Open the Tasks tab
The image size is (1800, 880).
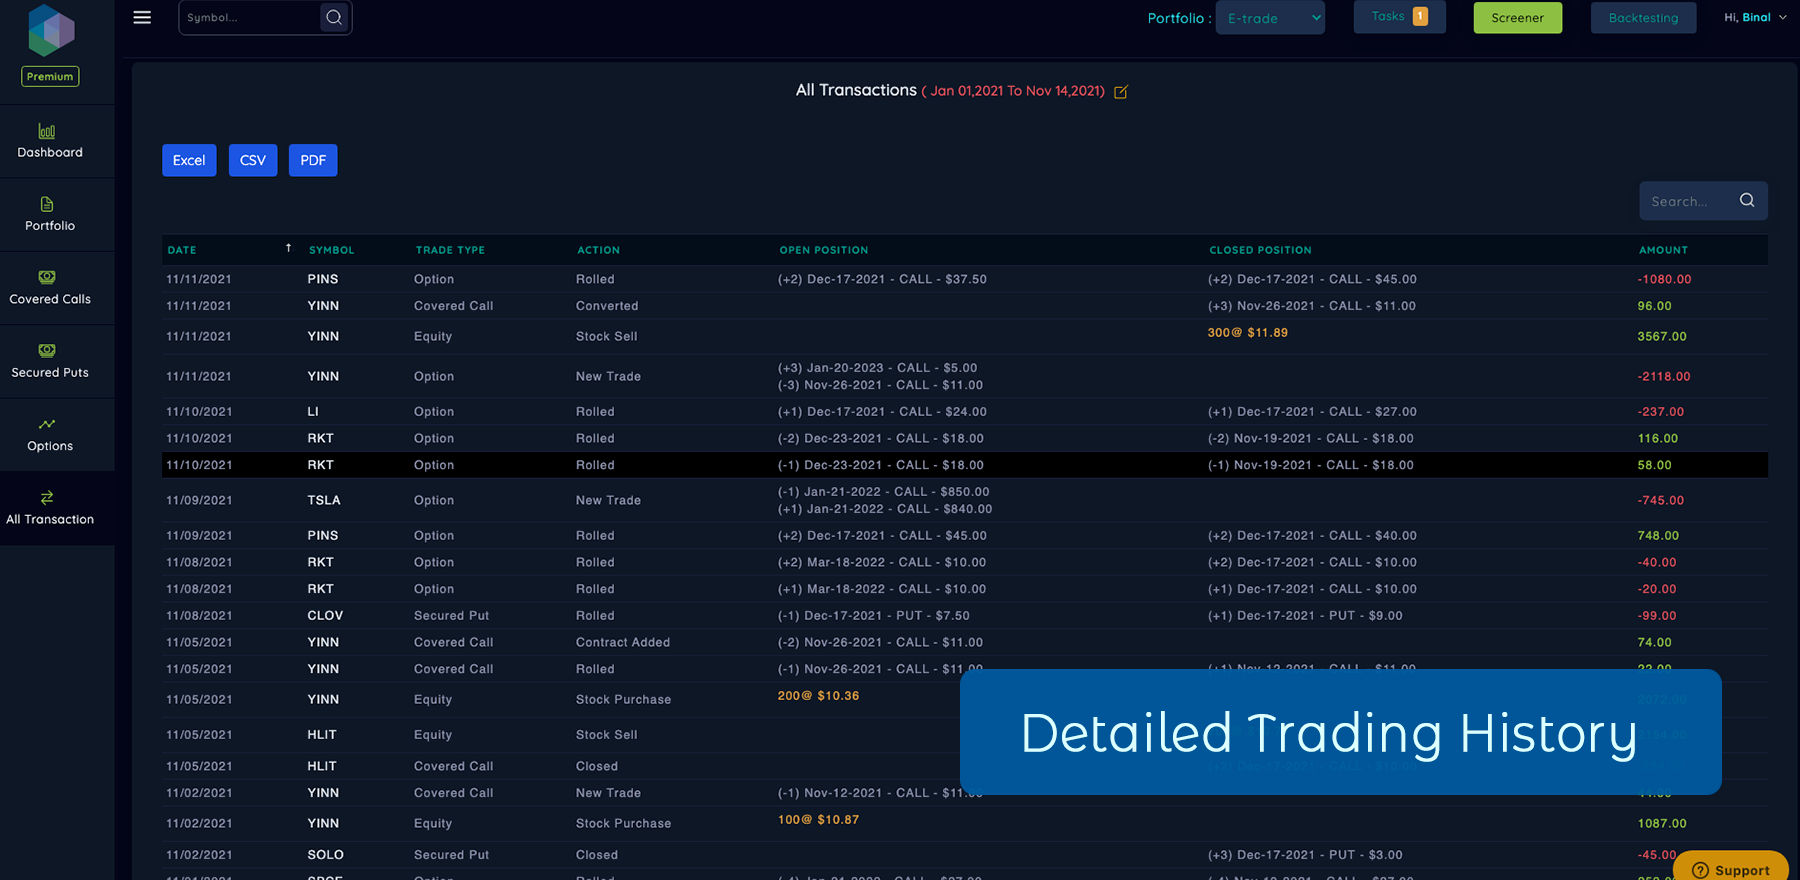1399,17
